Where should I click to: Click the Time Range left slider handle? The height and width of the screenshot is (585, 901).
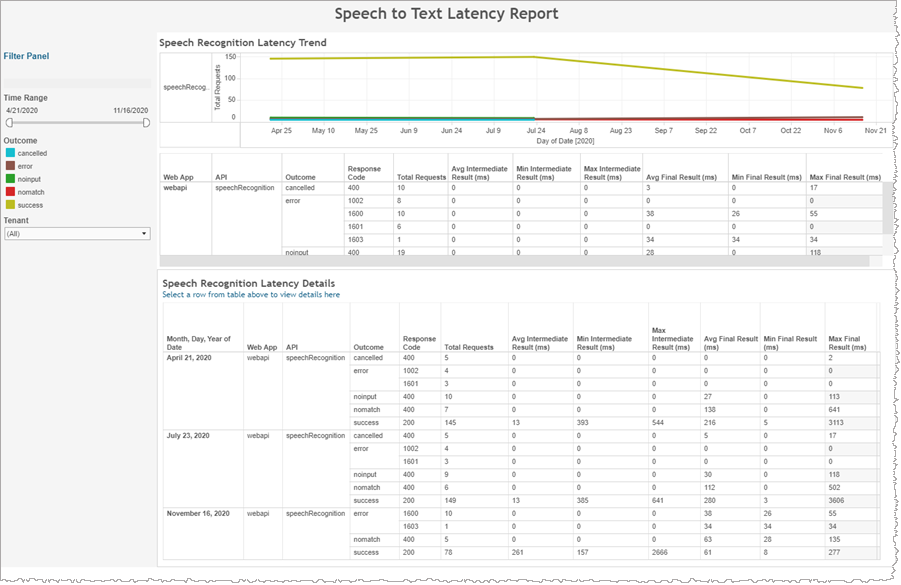pos(9,122)
